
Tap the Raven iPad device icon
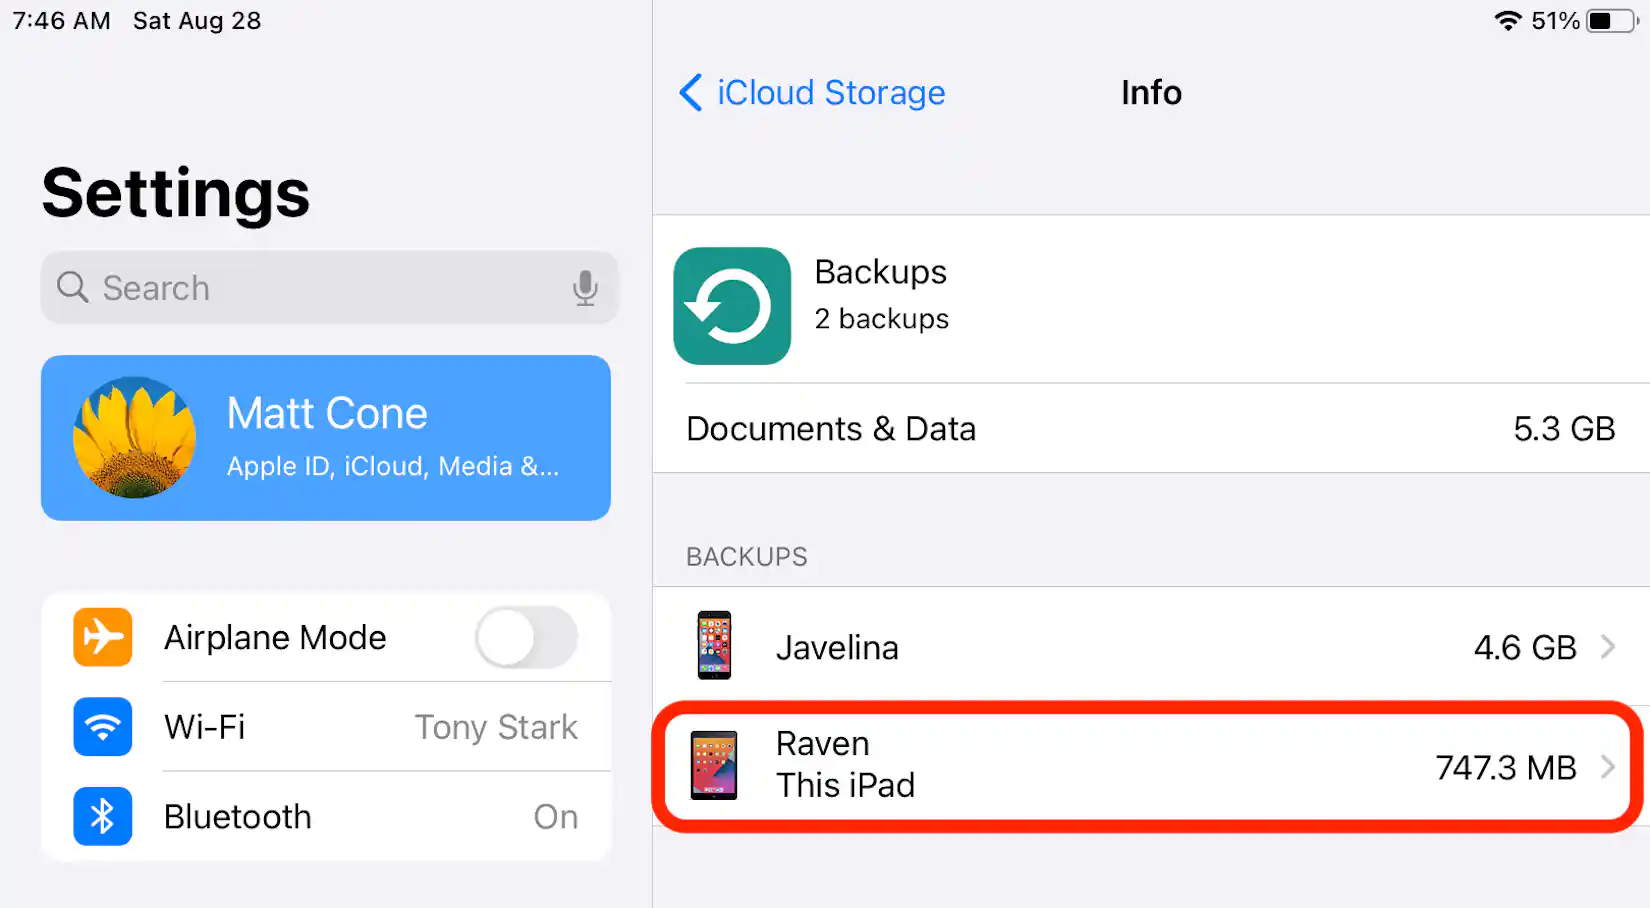coord(712,765)
